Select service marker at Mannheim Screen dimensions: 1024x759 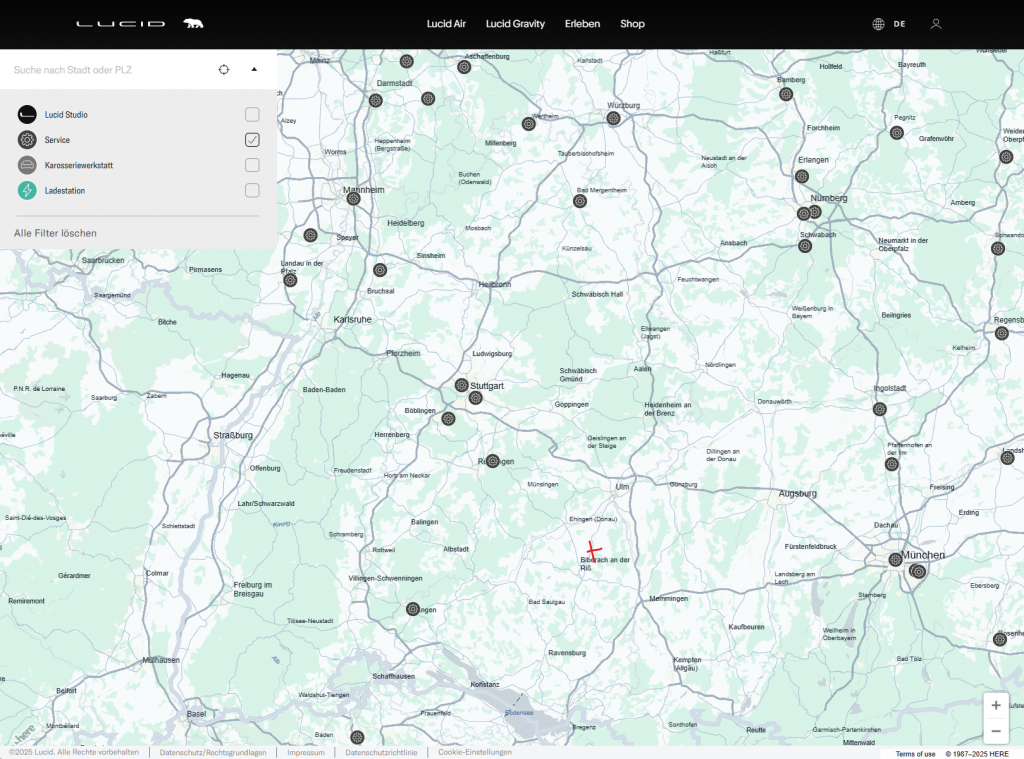coord(353,199)
